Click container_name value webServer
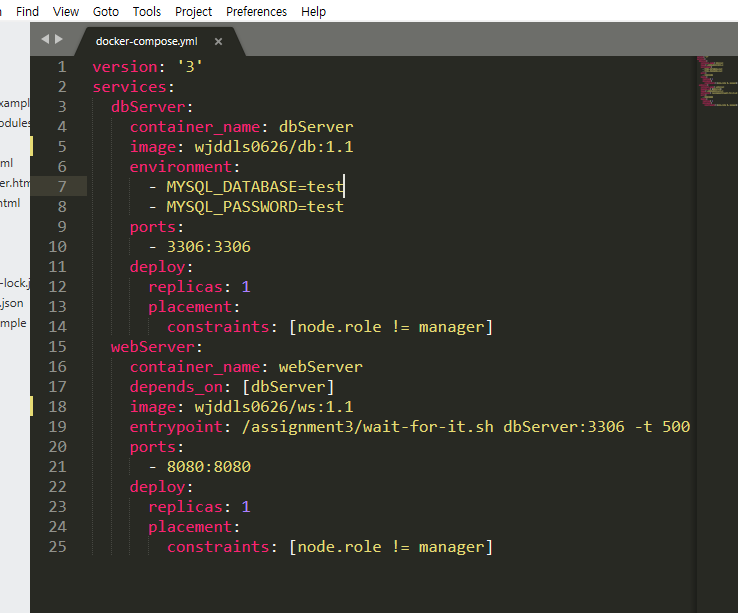The image size is (738, 613). (x=321, y=367)
